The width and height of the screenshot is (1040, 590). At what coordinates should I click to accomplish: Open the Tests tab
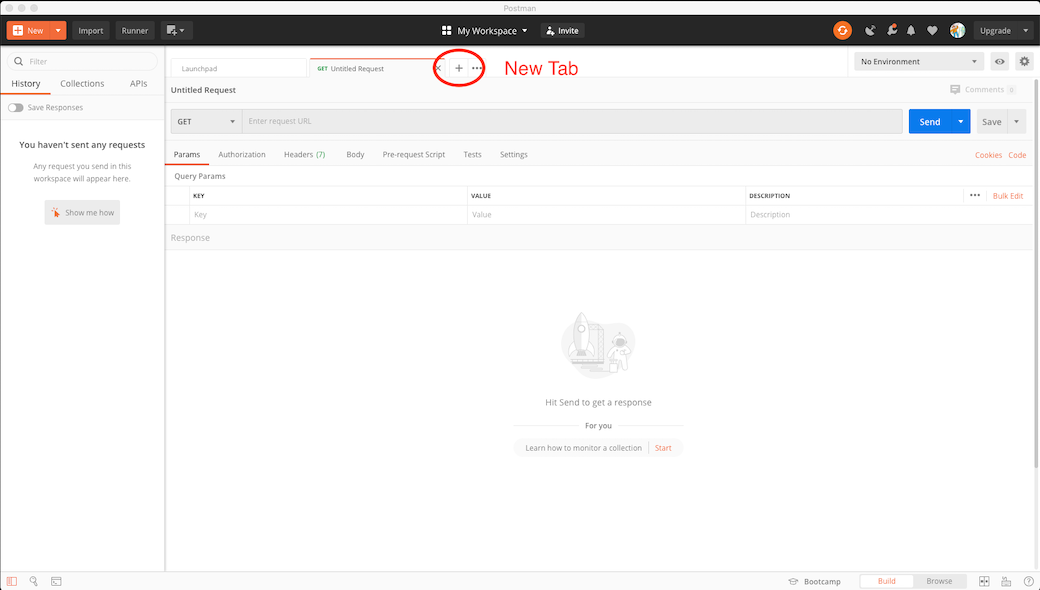[472, 154]
